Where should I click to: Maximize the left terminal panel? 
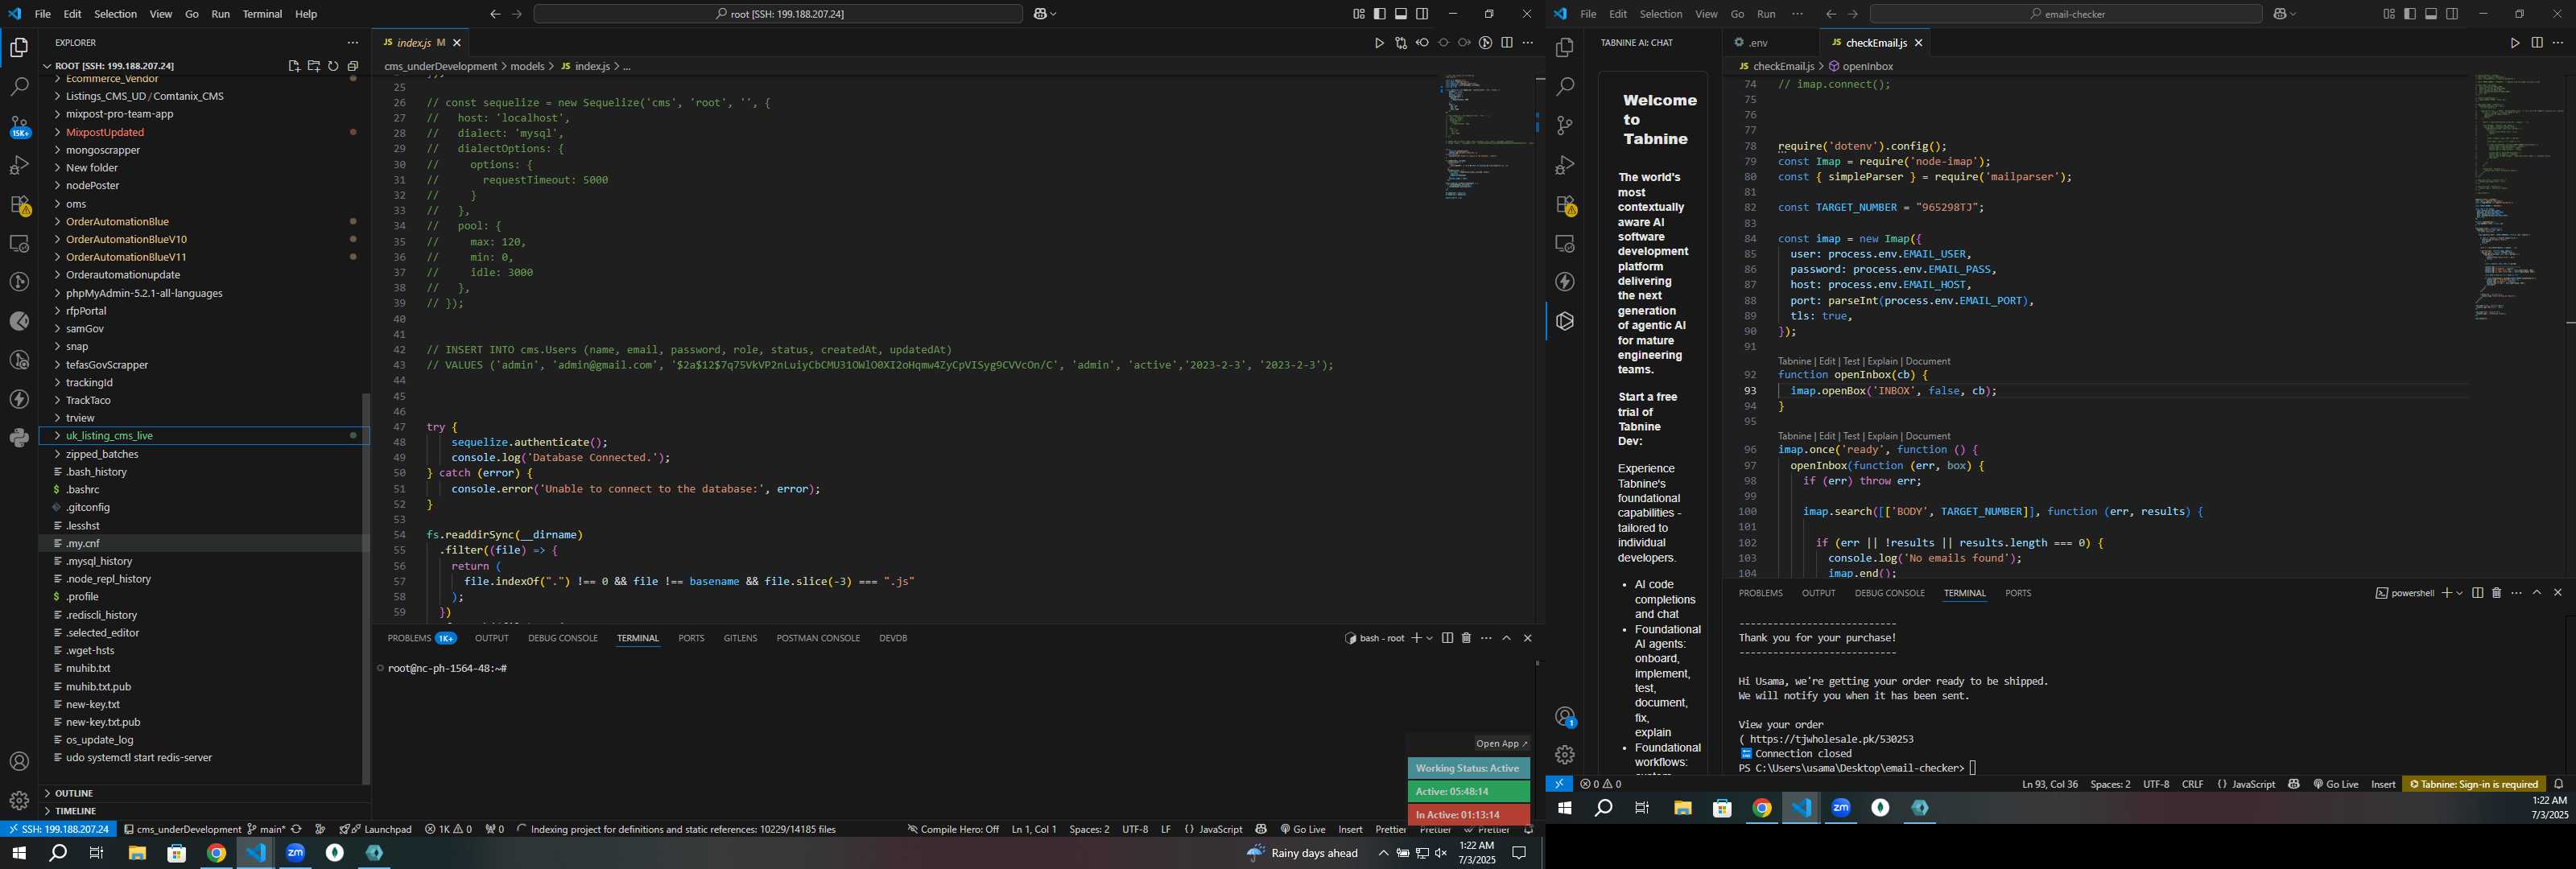tap(1507, 638)
